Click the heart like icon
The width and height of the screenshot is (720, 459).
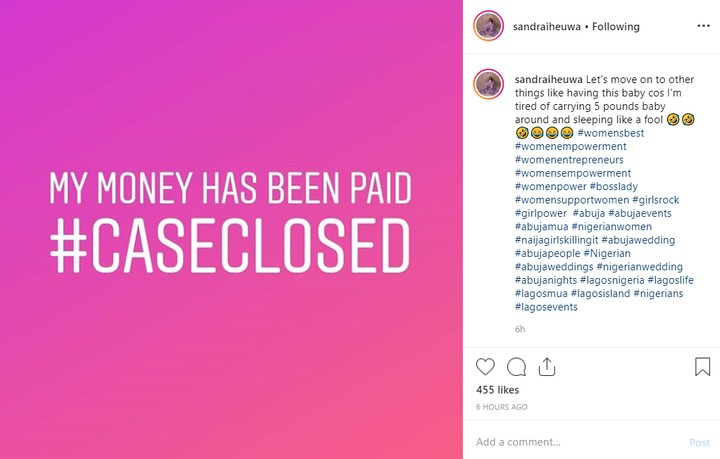click(x=485, y=367)
